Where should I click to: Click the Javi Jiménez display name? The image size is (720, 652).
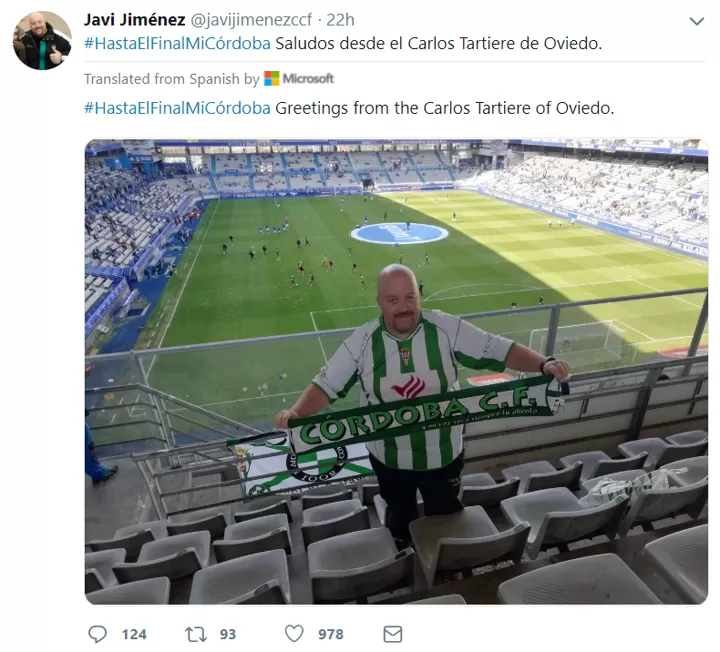point(135,20)
